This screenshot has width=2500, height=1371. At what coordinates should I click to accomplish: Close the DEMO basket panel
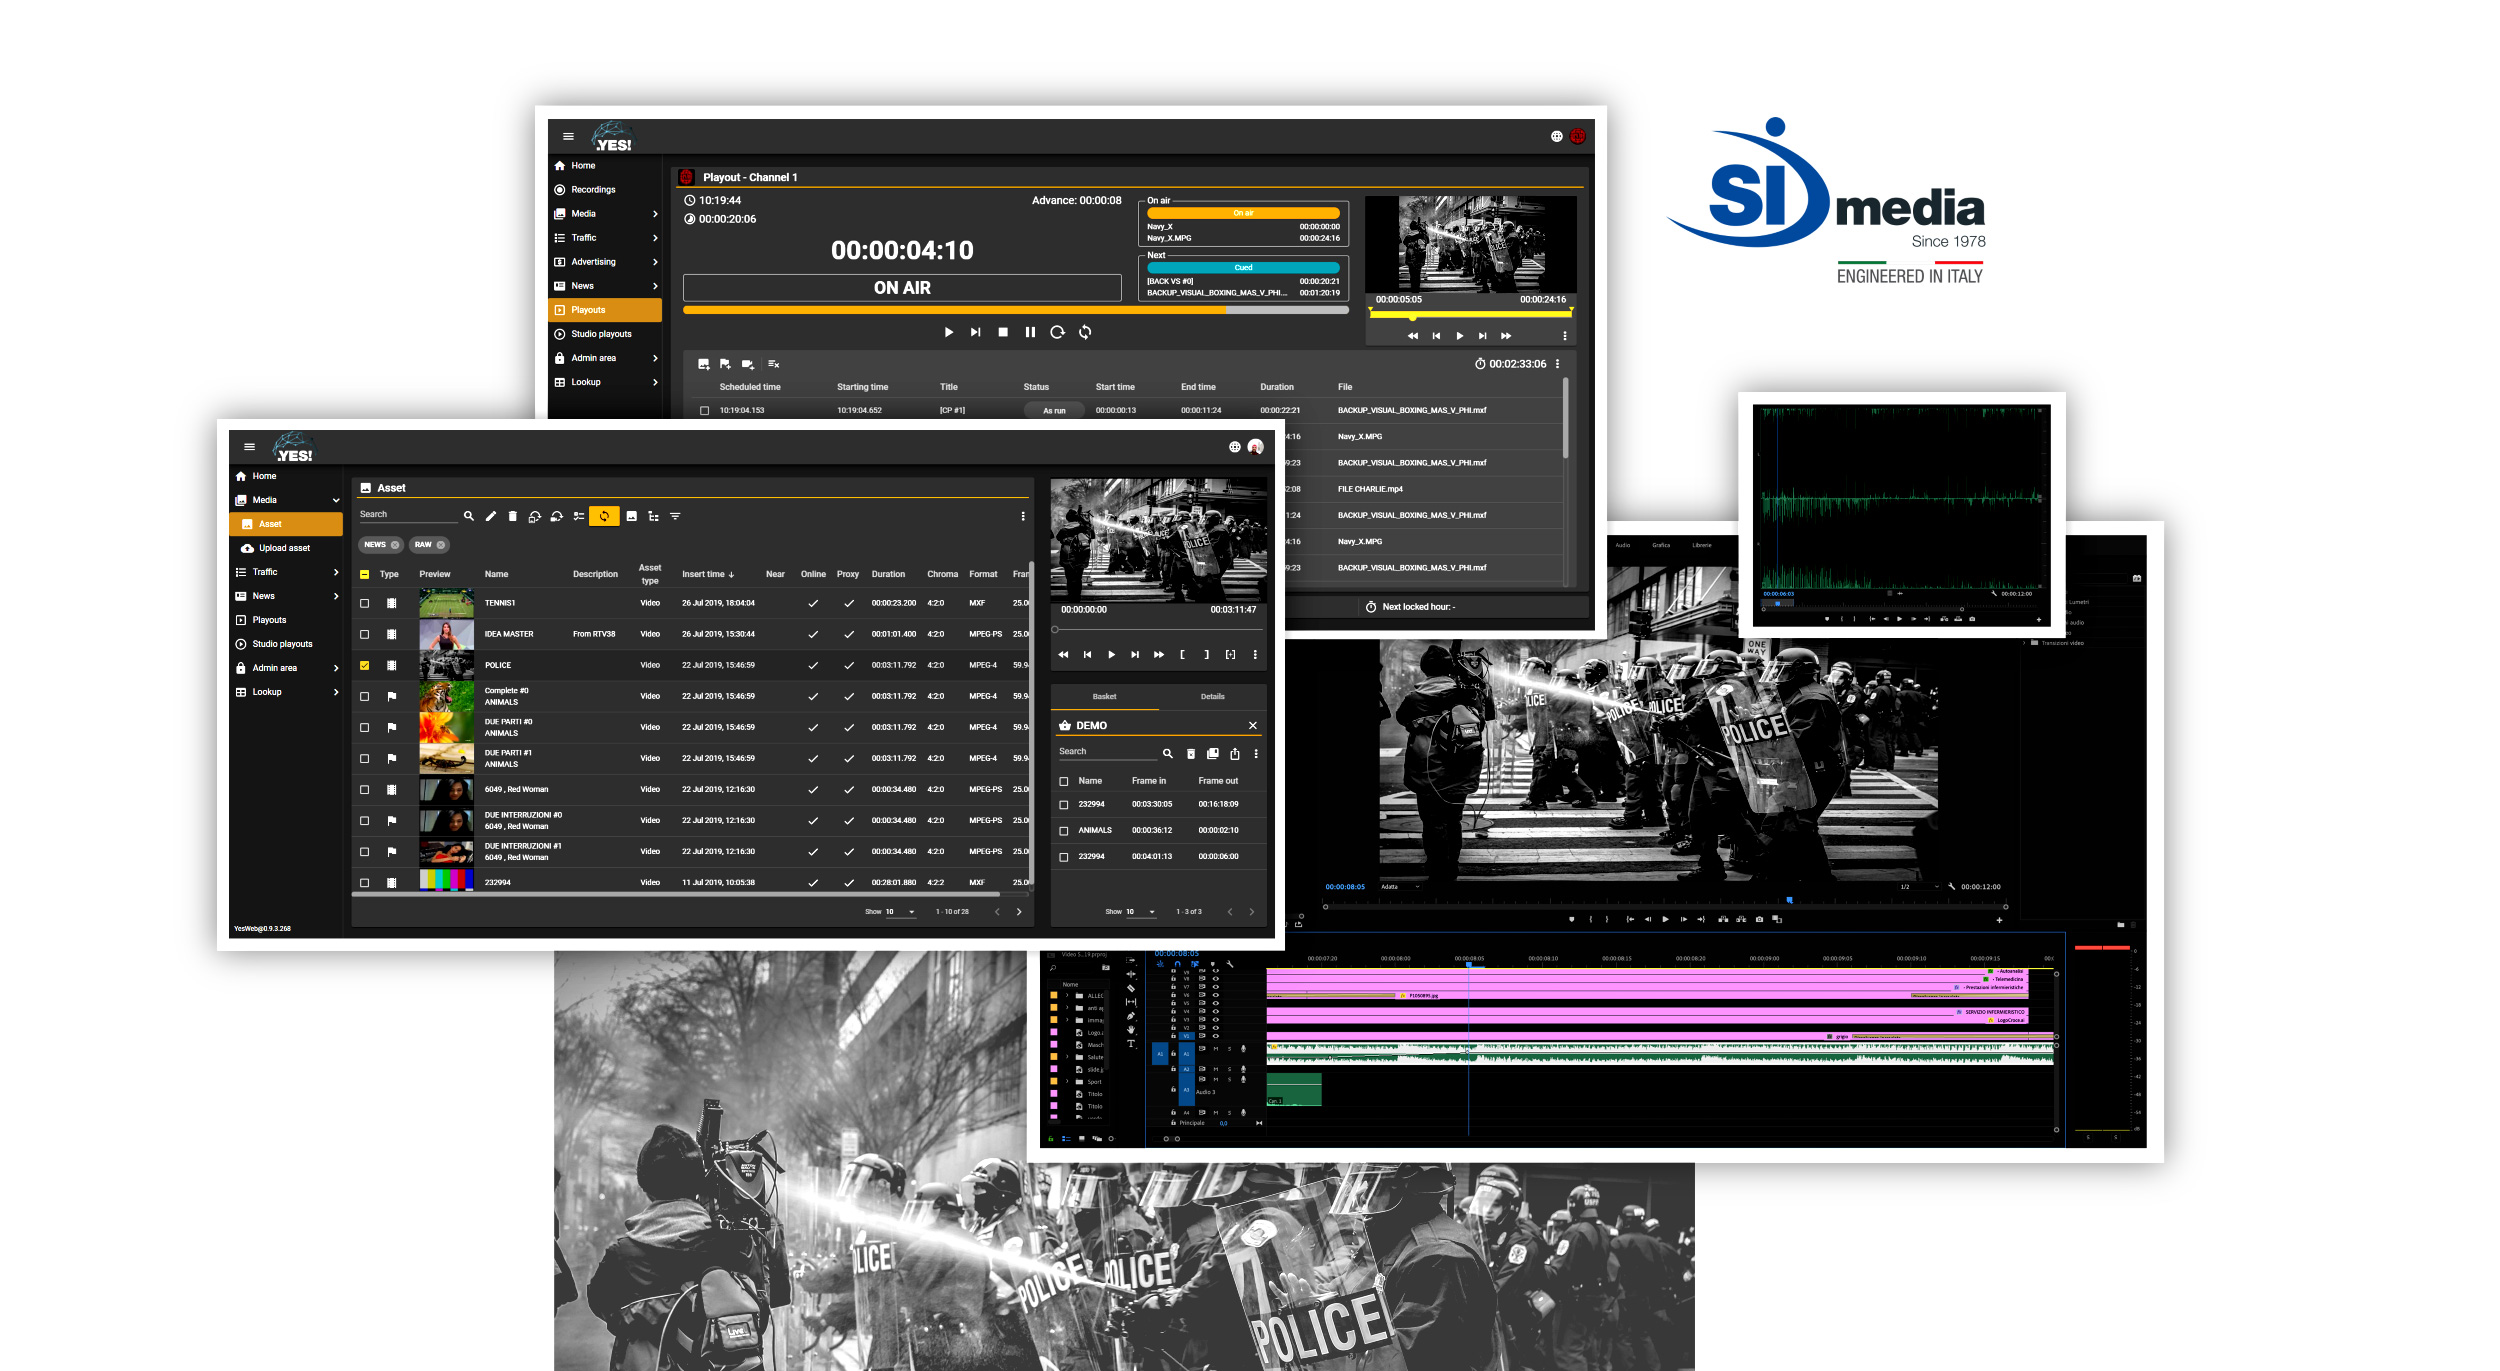(x=1252, y=725)
